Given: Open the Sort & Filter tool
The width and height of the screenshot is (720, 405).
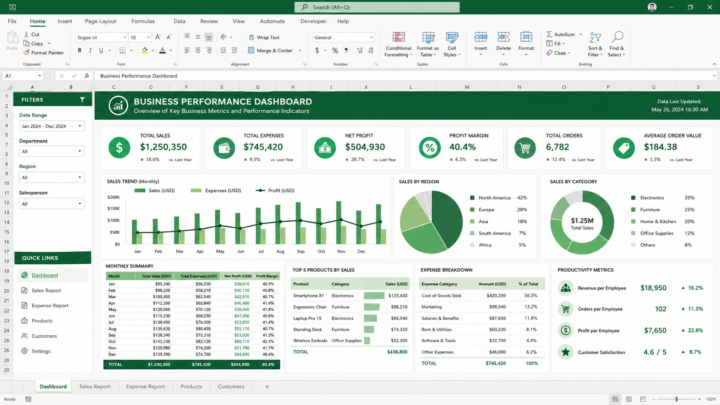Looking at the screenshot, I should (x=595, y=45).
